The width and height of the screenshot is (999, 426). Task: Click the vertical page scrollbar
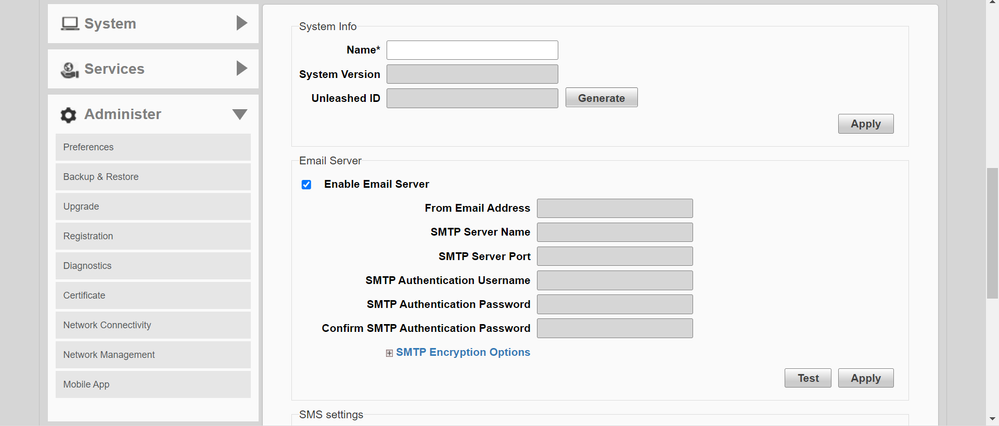[x=991, y=232]
